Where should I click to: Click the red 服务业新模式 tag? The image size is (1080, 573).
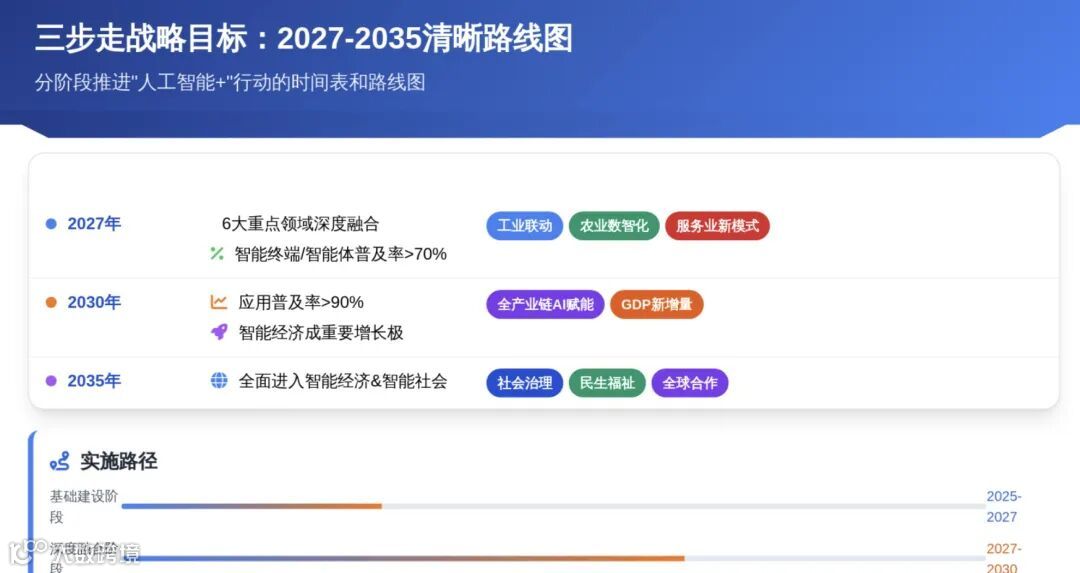click(717, 226)
